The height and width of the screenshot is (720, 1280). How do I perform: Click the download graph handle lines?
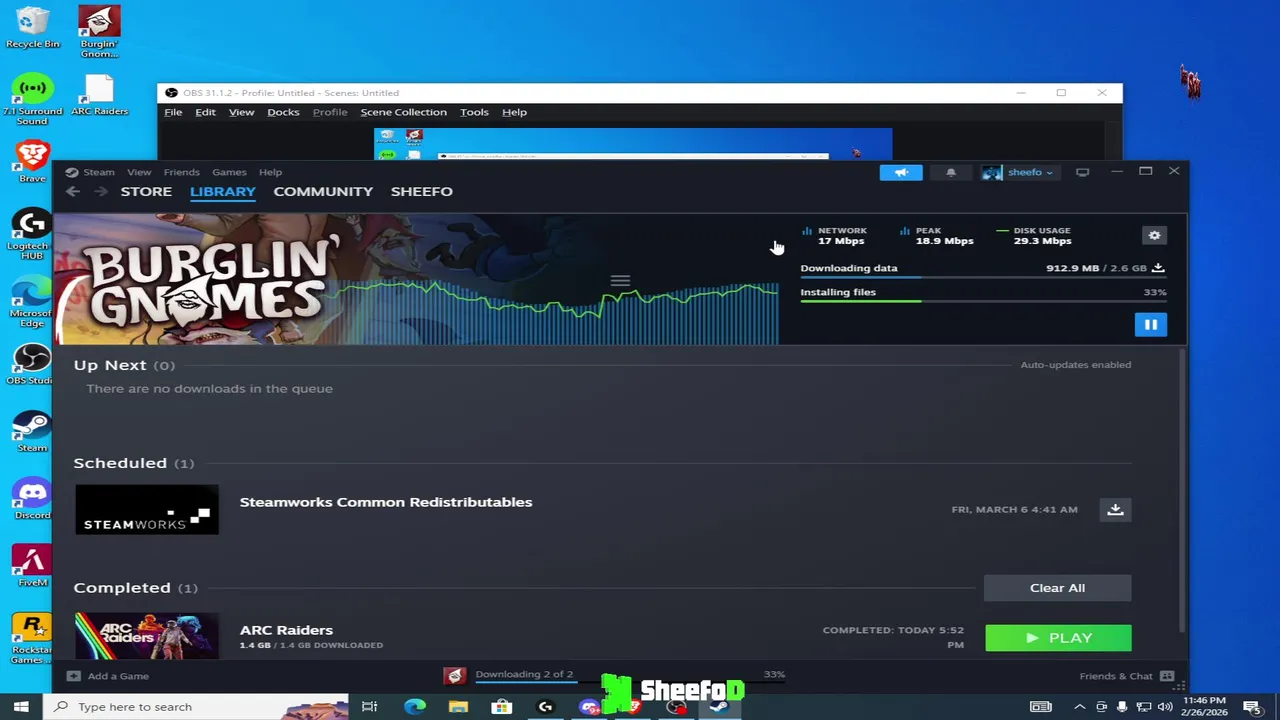(620, 281)
